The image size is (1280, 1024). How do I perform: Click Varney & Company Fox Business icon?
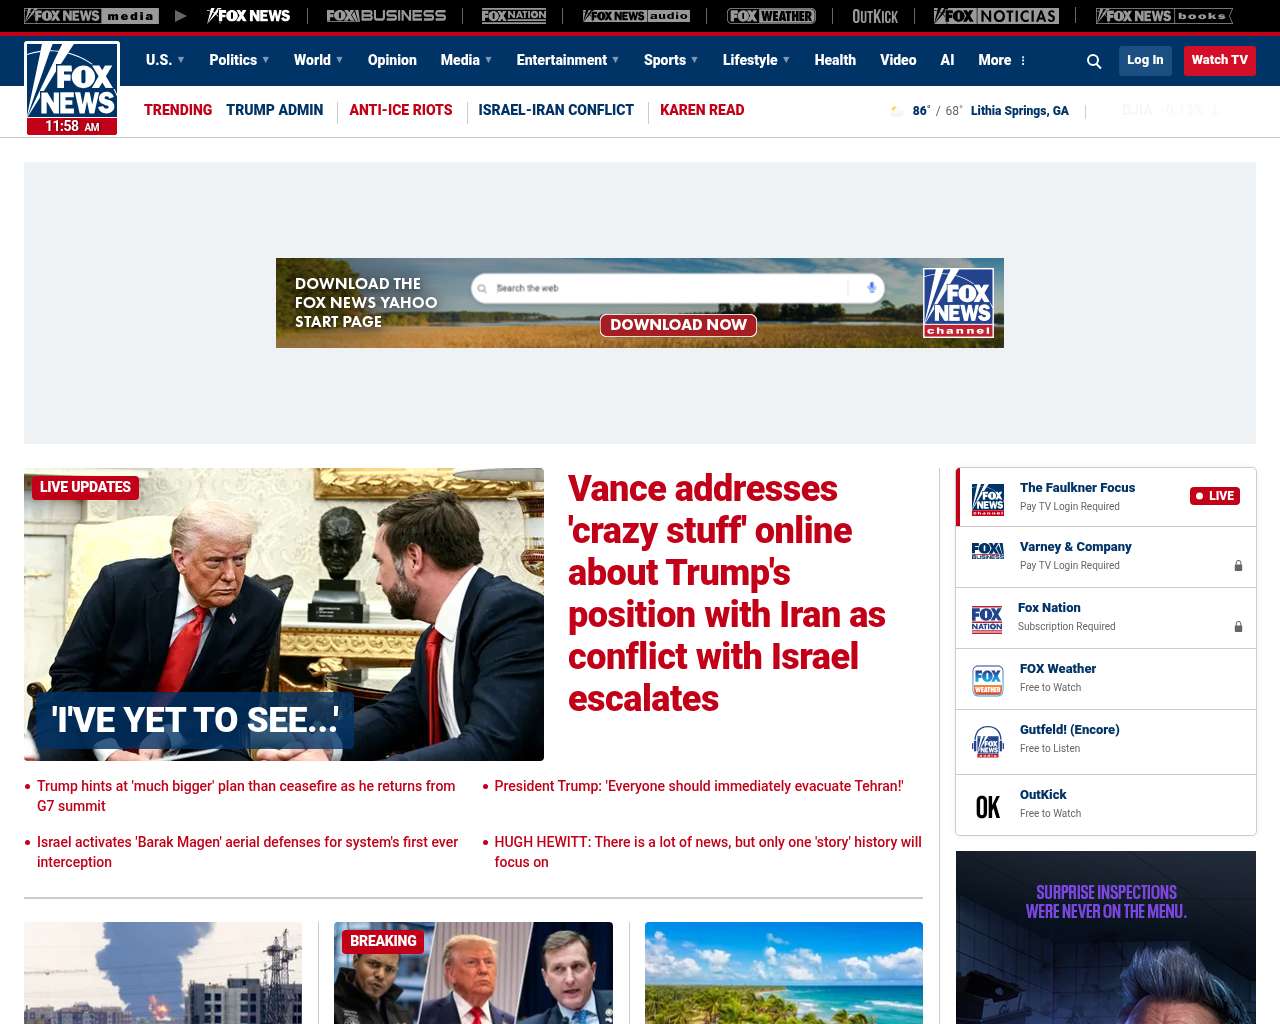click(x=988, y=551)
